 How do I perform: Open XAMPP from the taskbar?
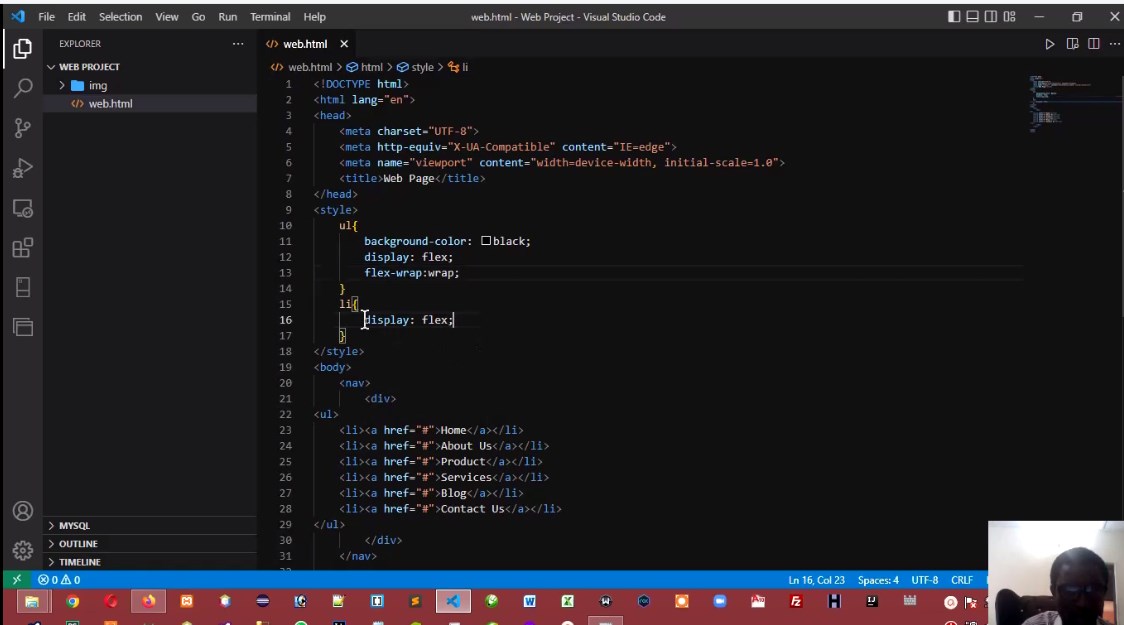[186, 601]
